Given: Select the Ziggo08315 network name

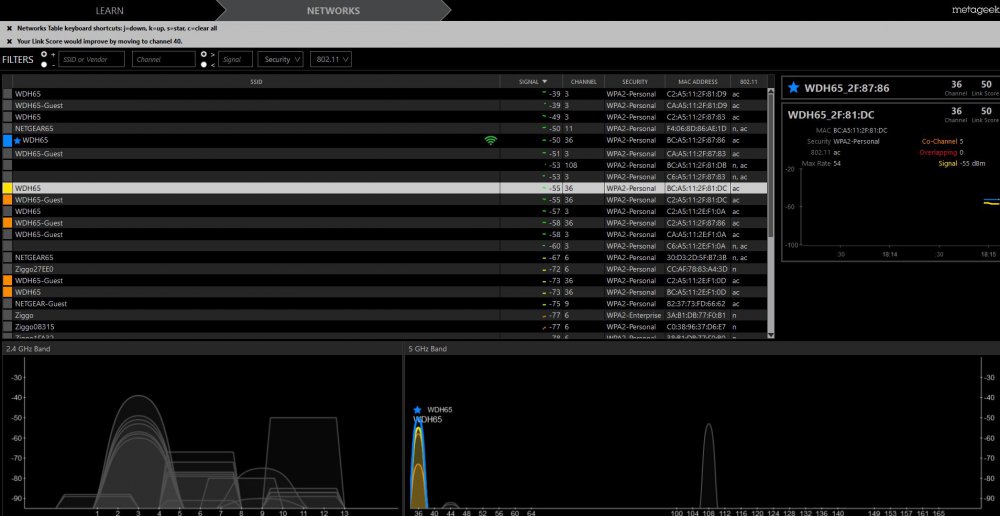Looking at the screenshot, I should click(x=34, y=327).
